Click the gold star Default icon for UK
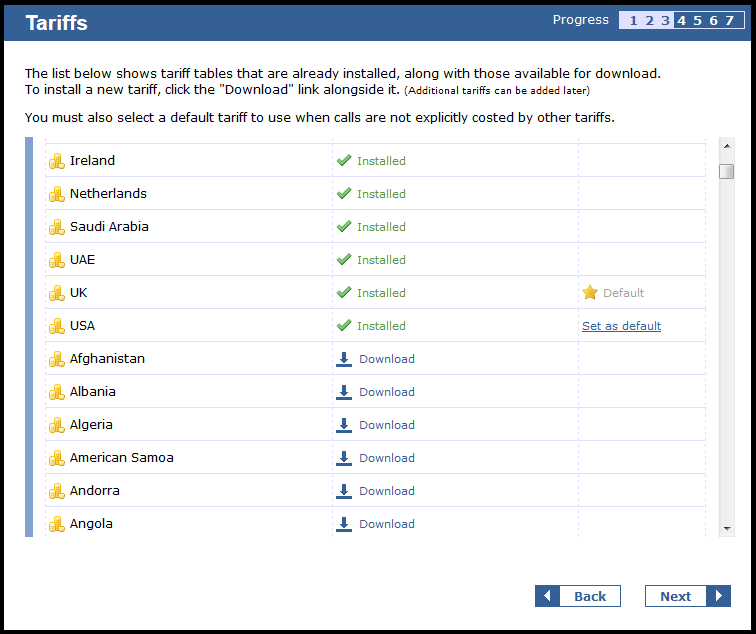This screenshot has height=634, width=756. point(590,293)
